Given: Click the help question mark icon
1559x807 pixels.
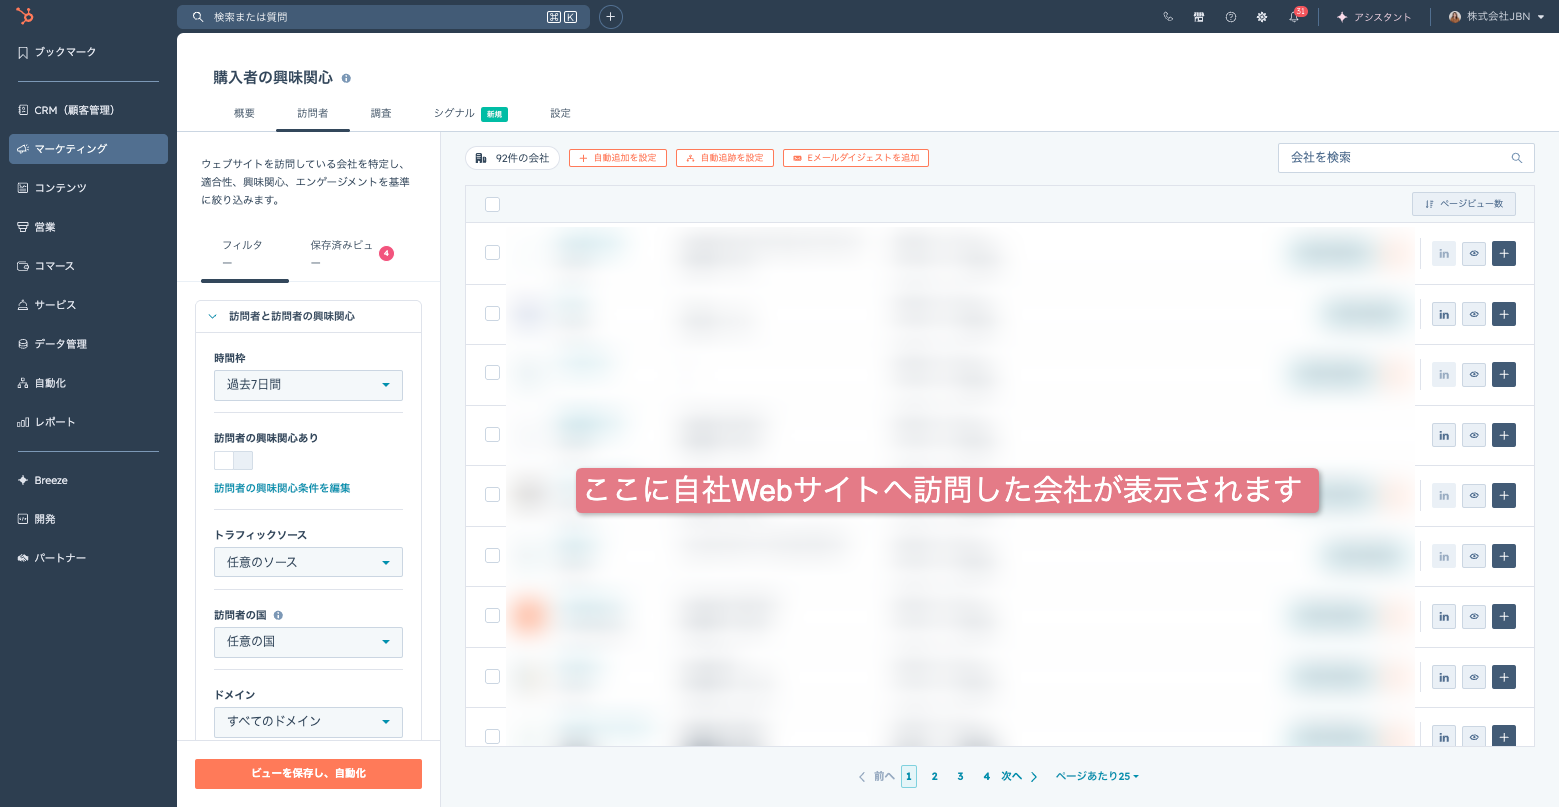Looking at the screenshot, I should [x=1231, y=17].
